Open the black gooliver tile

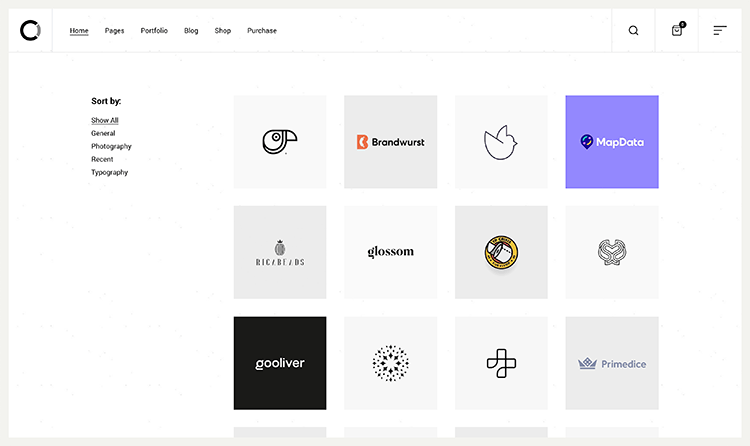pos(280,363)
